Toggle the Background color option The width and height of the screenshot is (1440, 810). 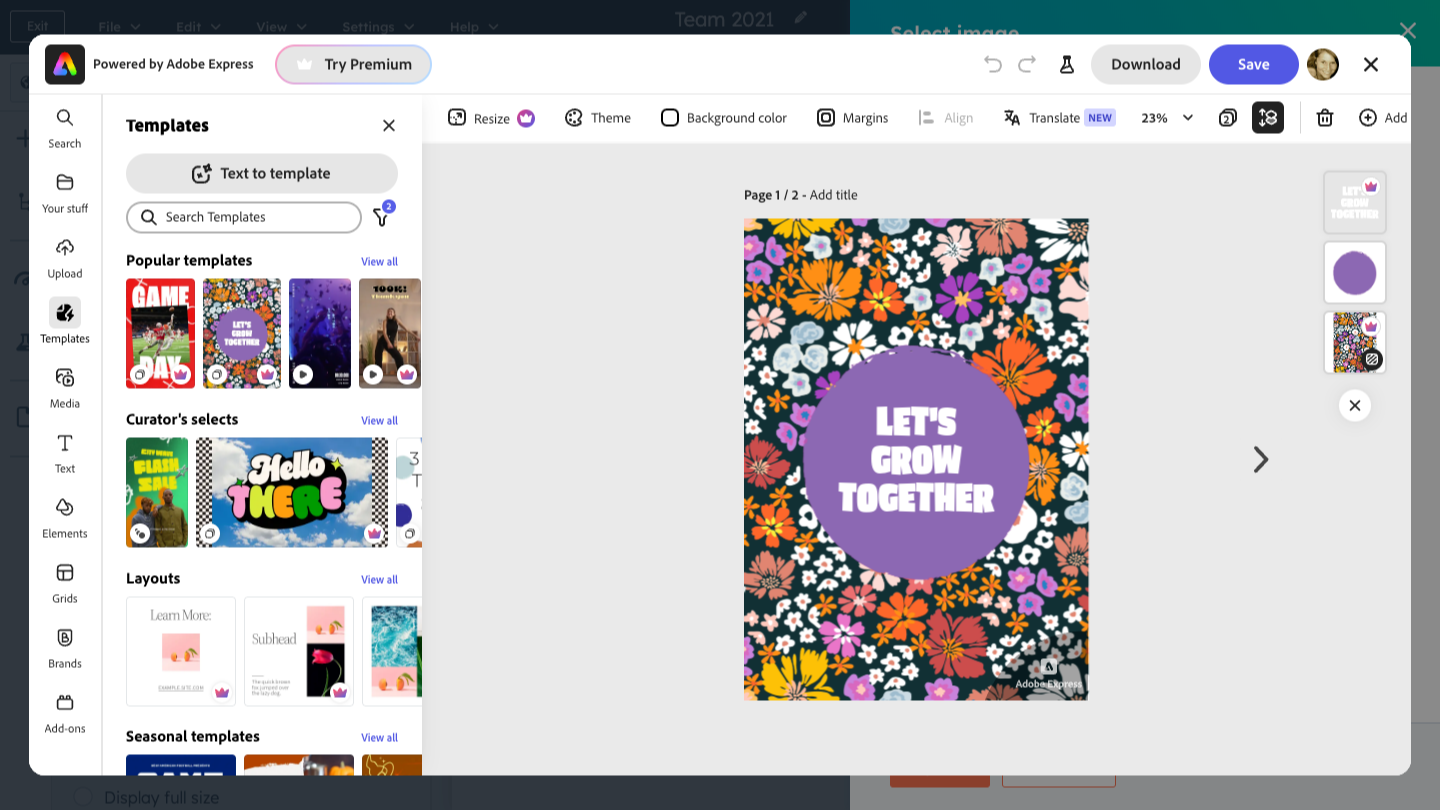[x=724, y=118]
